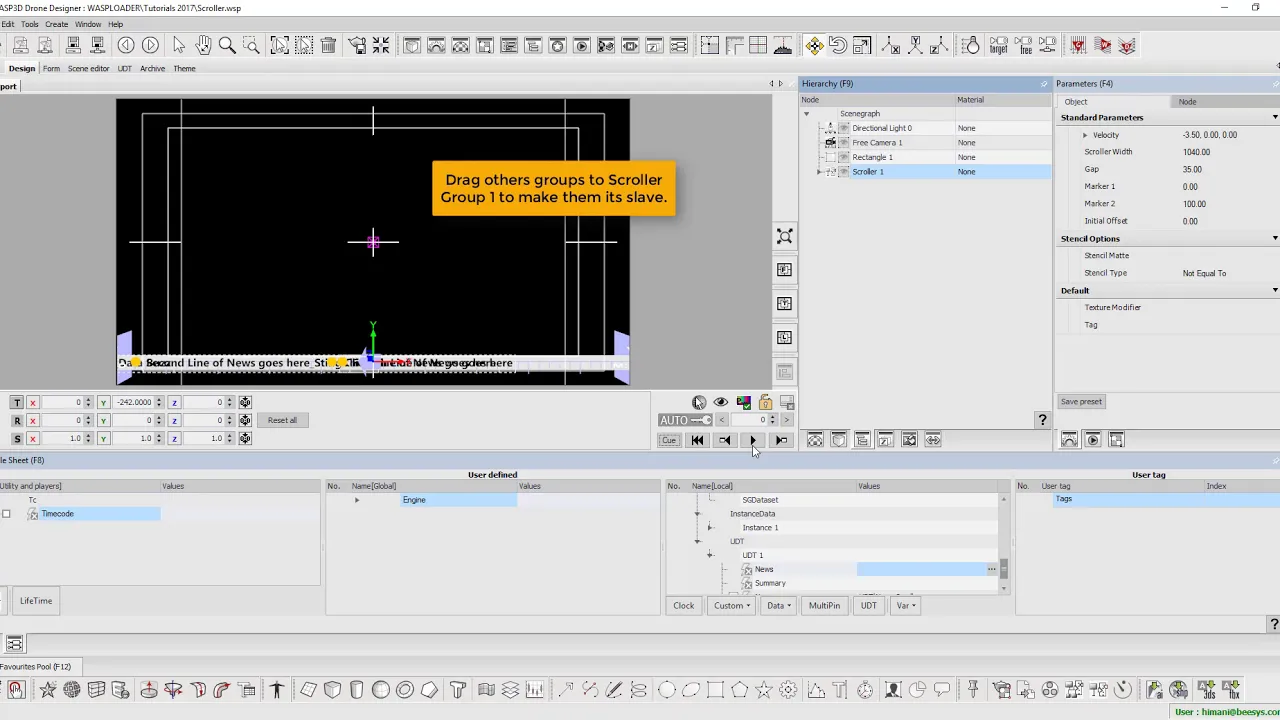Select the rotate tool in toolbar

pos(838,45)
